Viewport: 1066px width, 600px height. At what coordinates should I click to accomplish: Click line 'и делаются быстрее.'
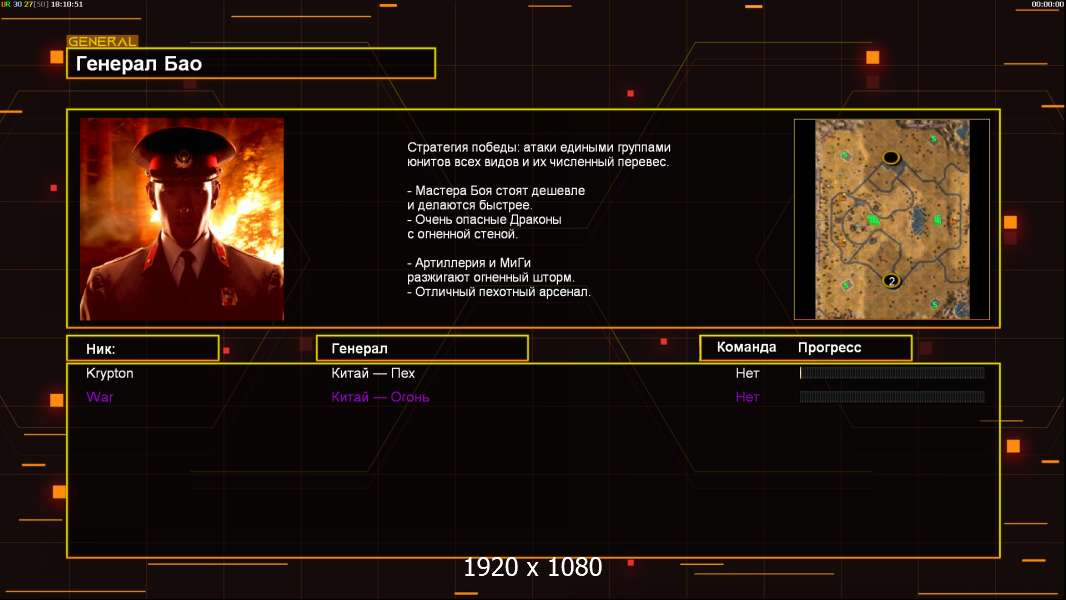click(x=470, y=205)
